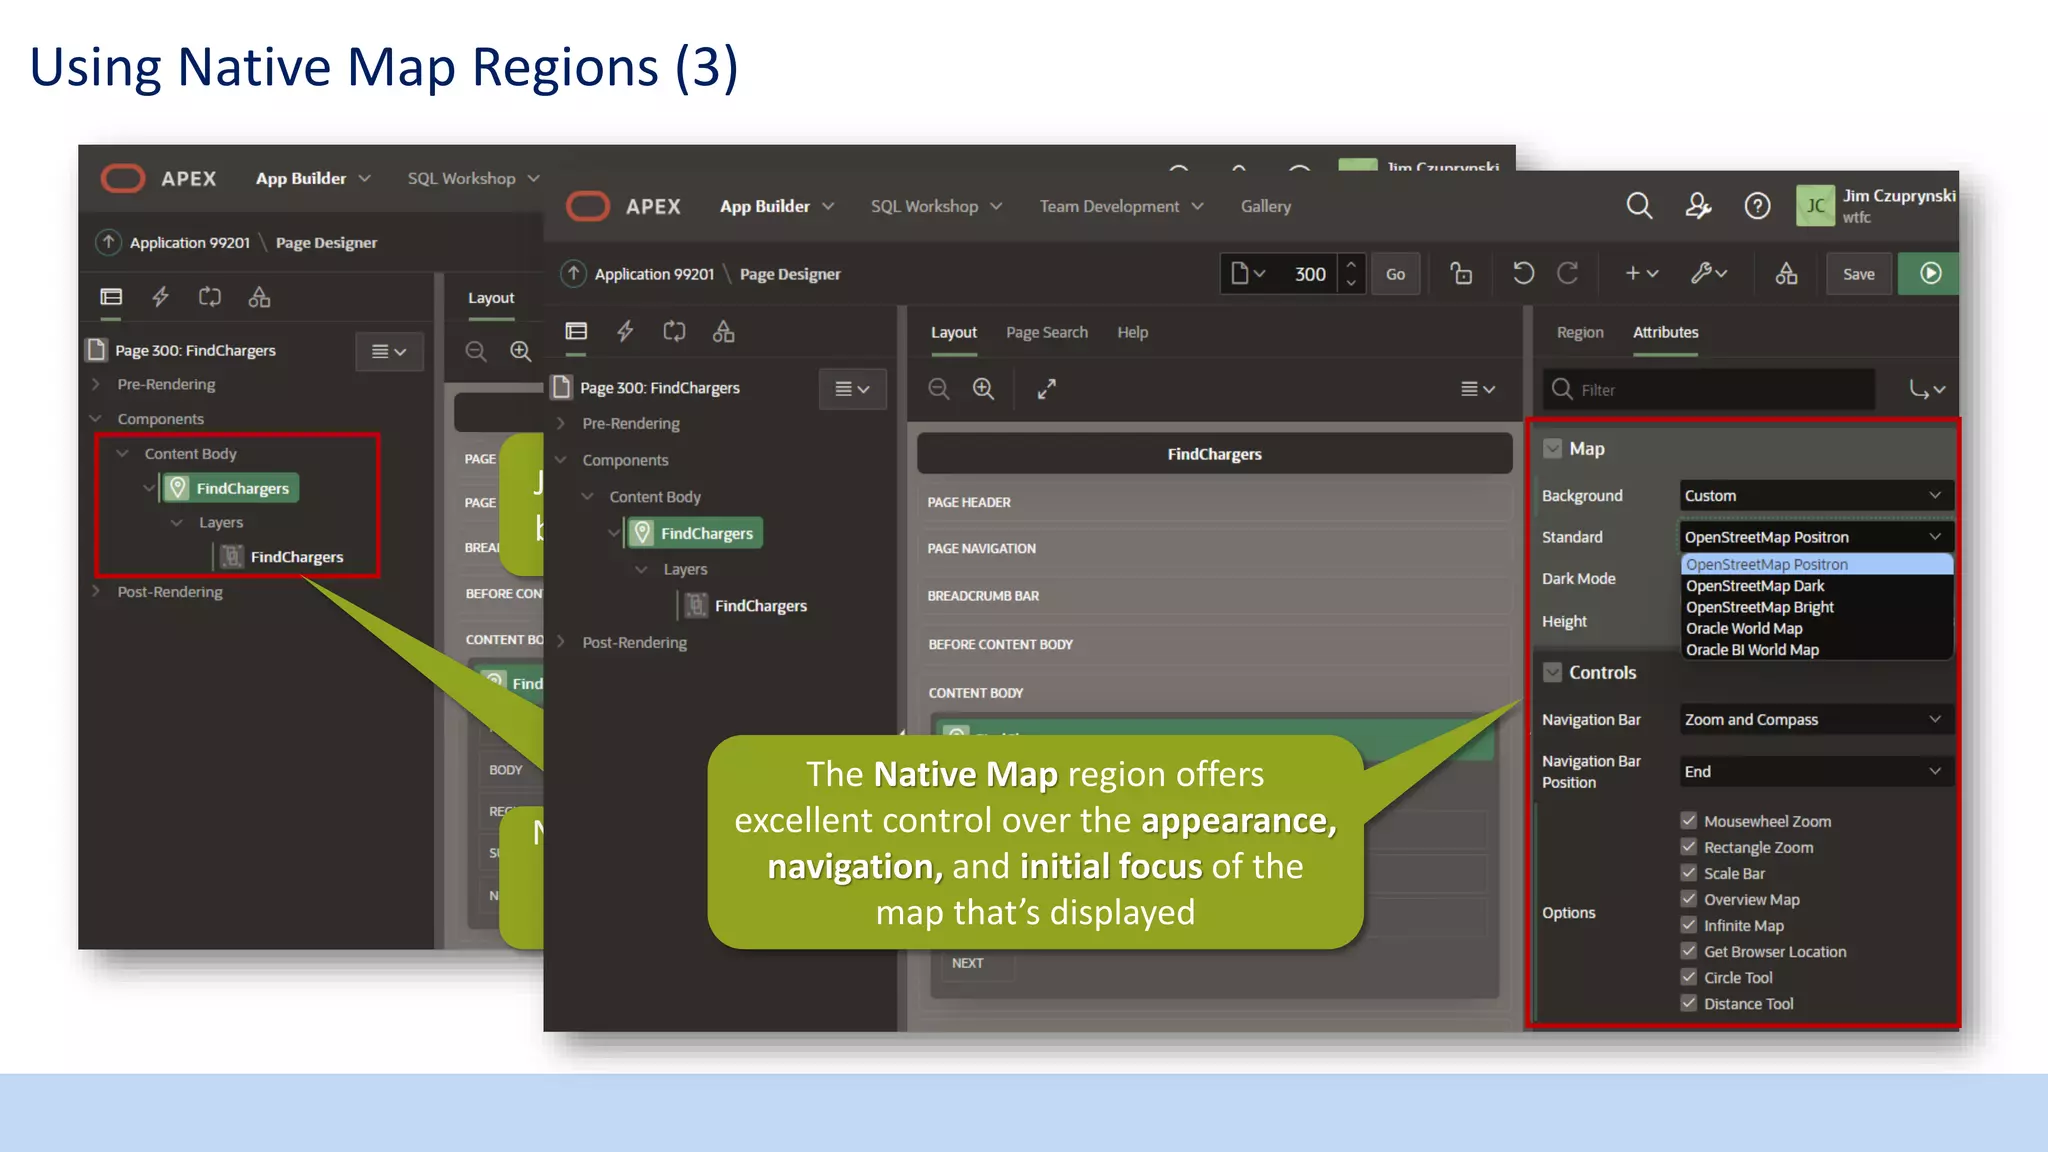
Task: Open the administration user icon in front header
Action: tap(1698, 206)
